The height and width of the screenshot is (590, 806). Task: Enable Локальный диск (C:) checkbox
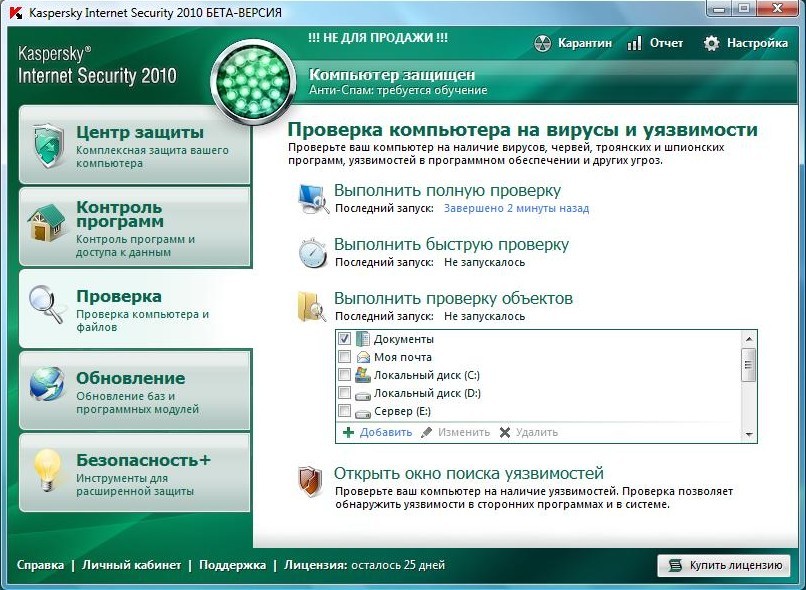click(x=344, y=374)
